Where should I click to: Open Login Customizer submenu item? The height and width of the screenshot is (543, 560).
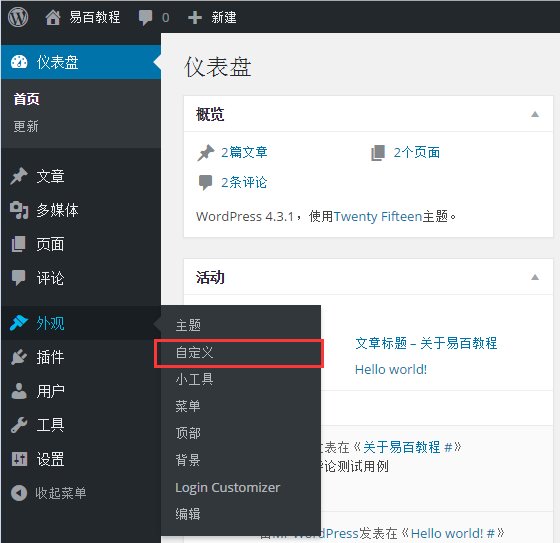point(228,488)
